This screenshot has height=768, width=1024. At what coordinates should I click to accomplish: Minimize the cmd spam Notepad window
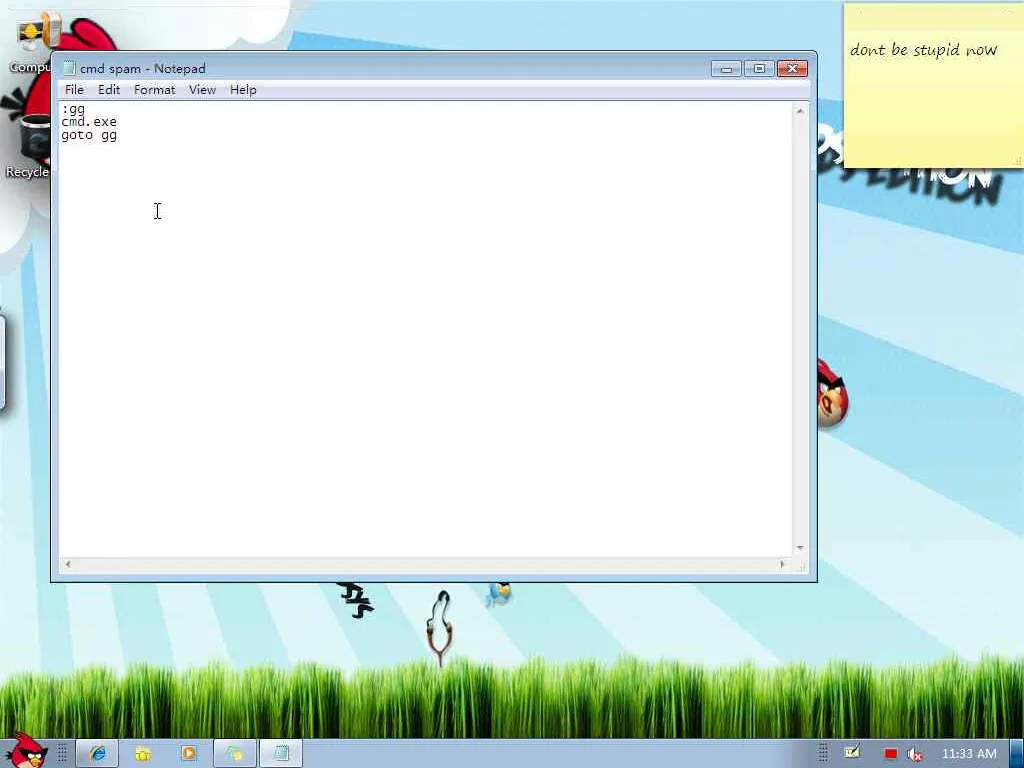pyautogui.click(x=726, y=69)
